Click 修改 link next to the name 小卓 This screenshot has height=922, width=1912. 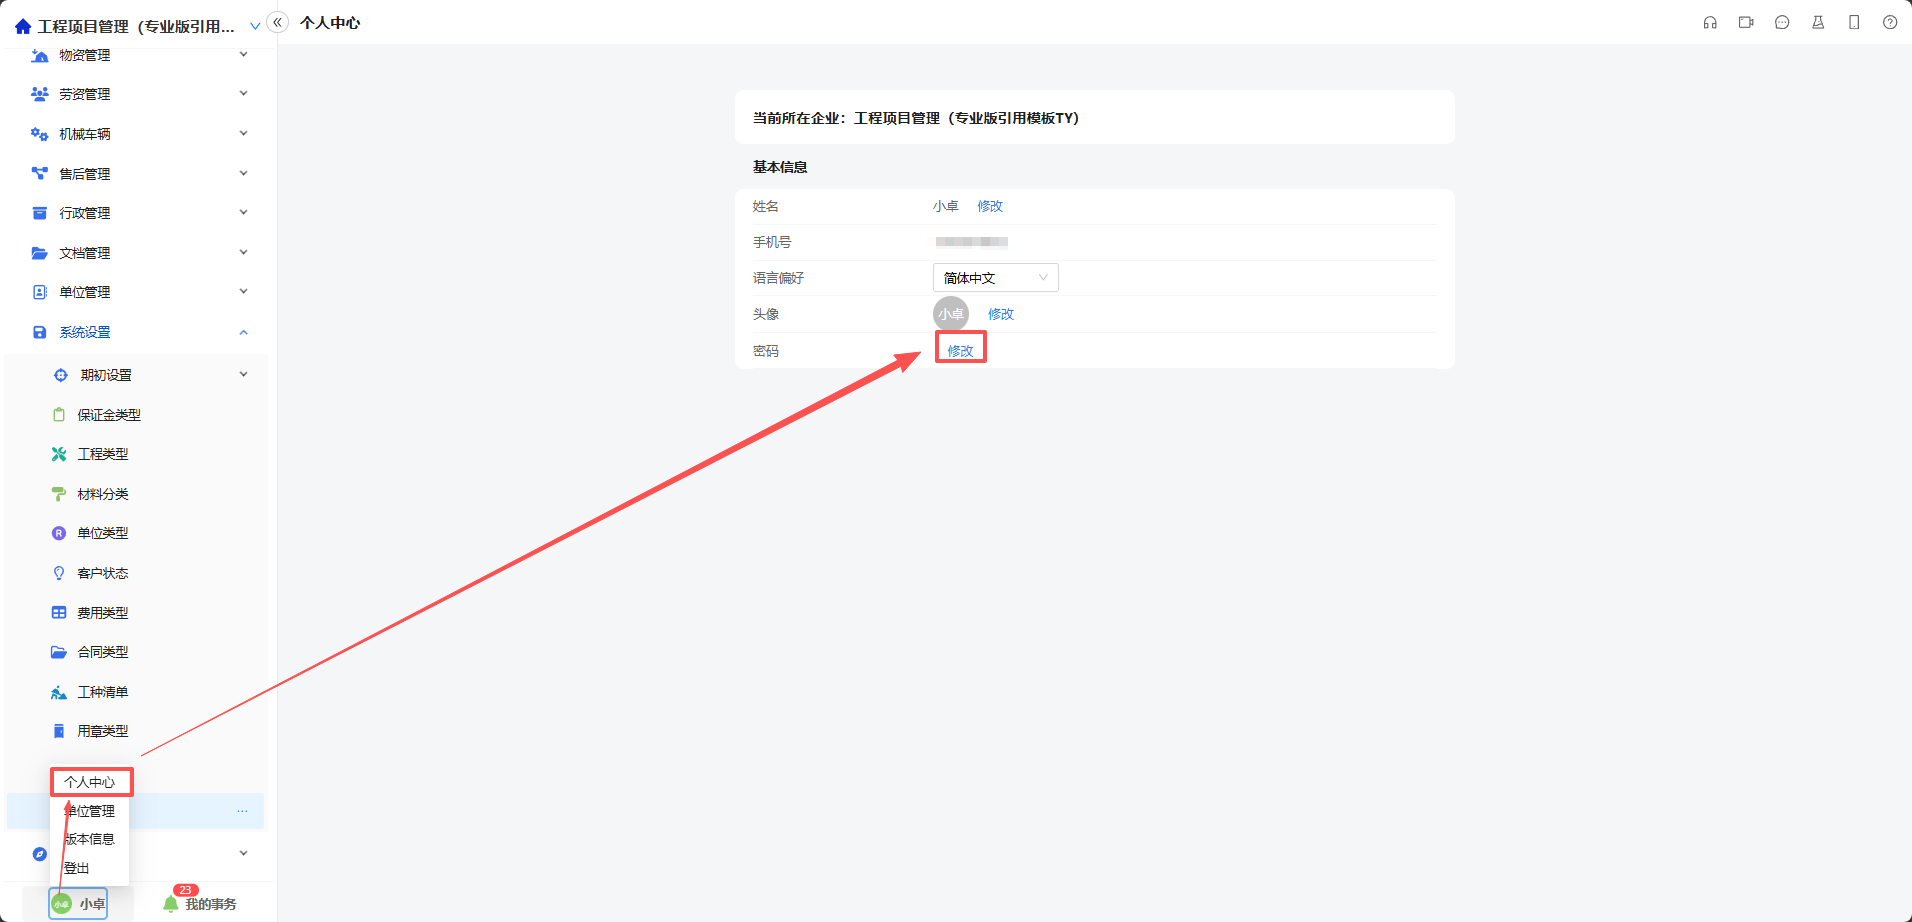(x=990, y=206)
